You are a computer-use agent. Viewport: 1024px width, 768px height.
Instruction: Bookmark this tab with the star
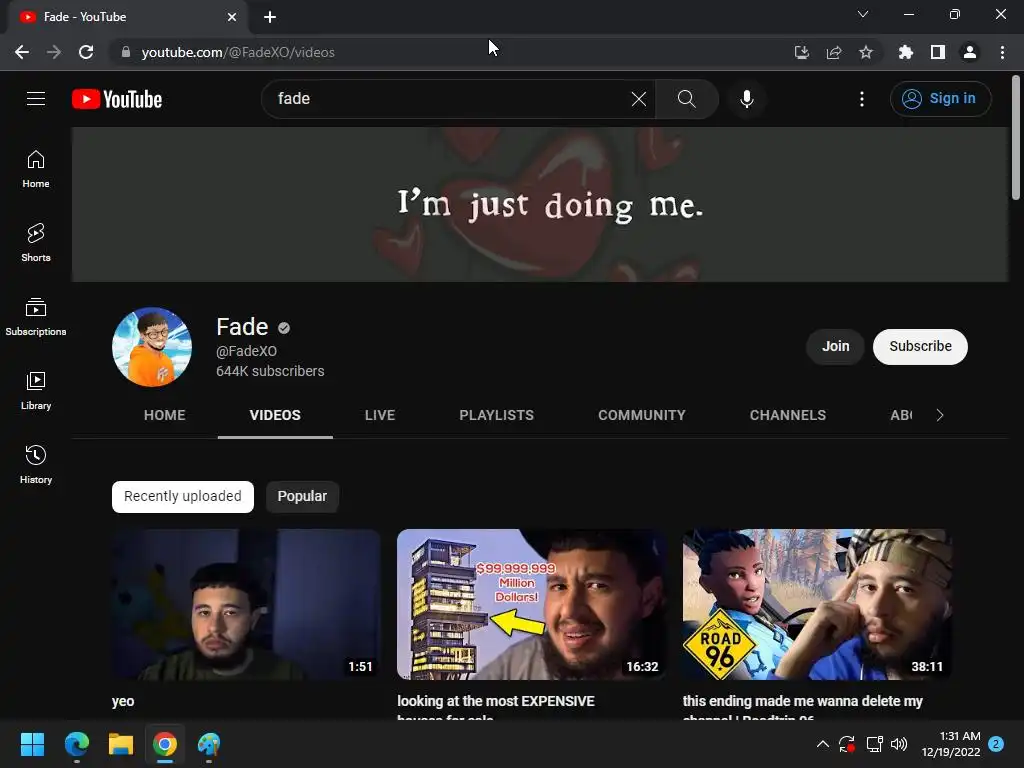click(x=866, y=52)
